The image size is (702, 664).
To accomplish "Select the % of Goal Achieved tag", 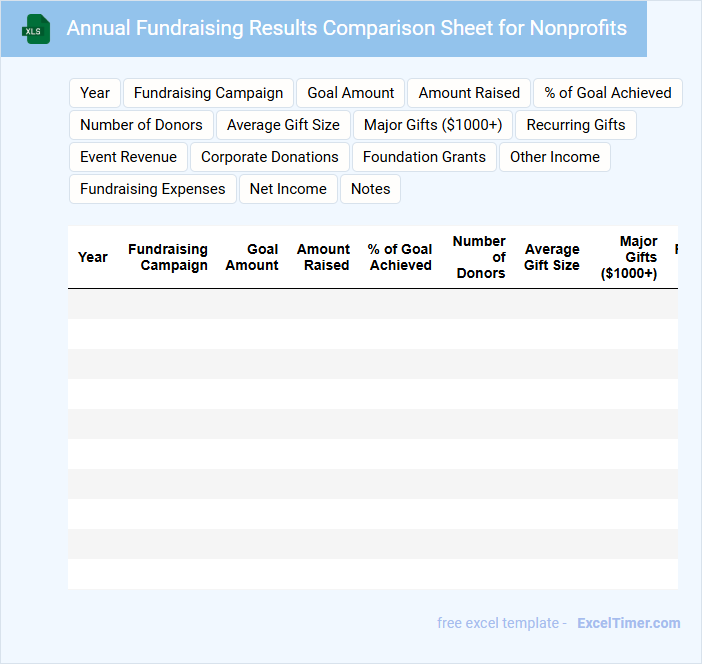I will pos(608,93).
